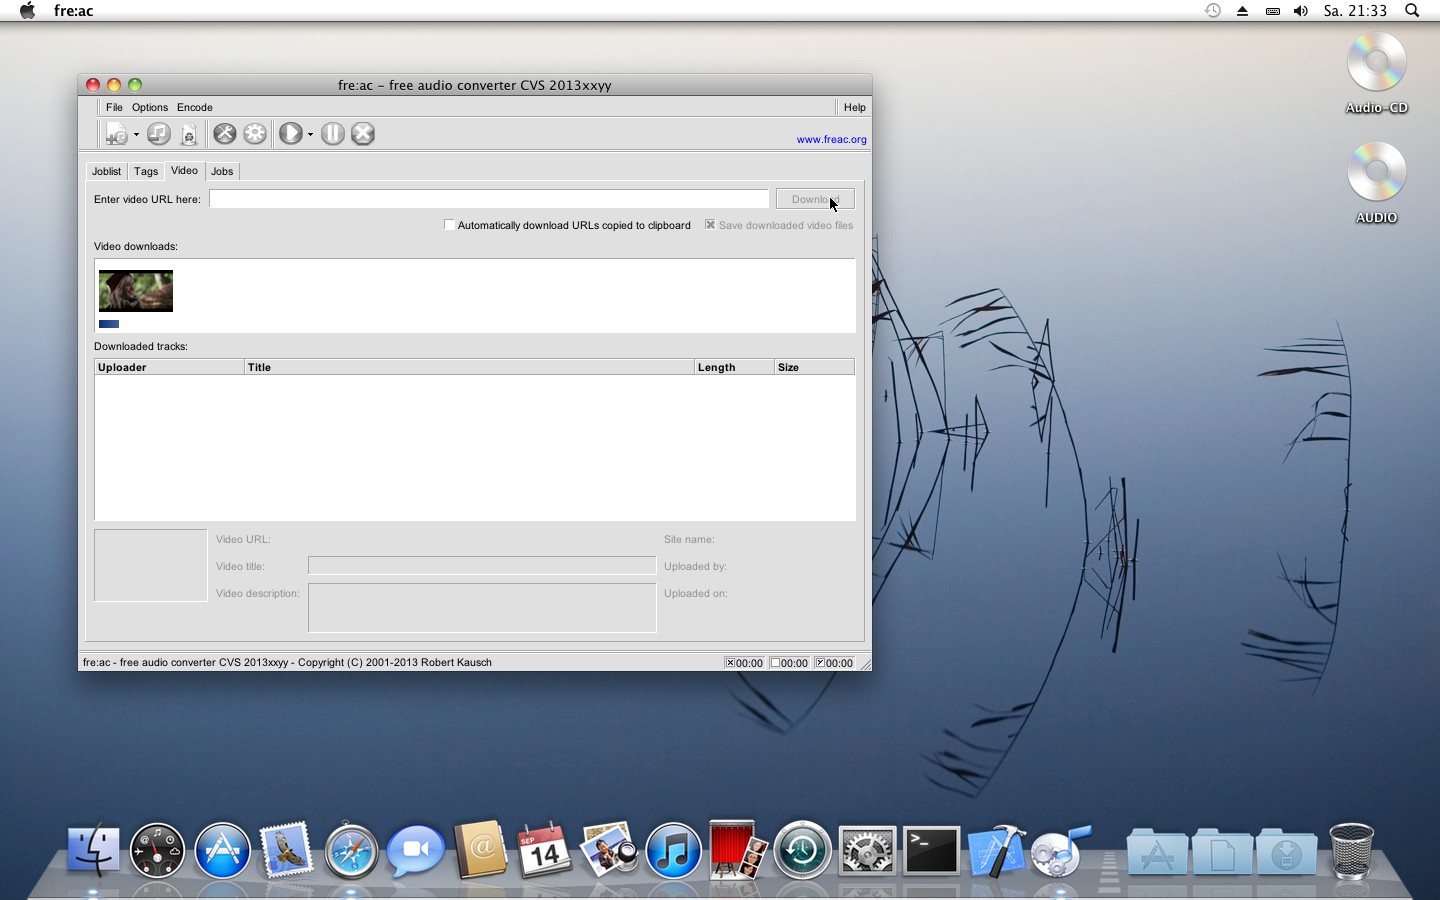Viewport: 1440px width, 900px height.
Task: Sort tracks by Length column header
Action: (734, 367)
